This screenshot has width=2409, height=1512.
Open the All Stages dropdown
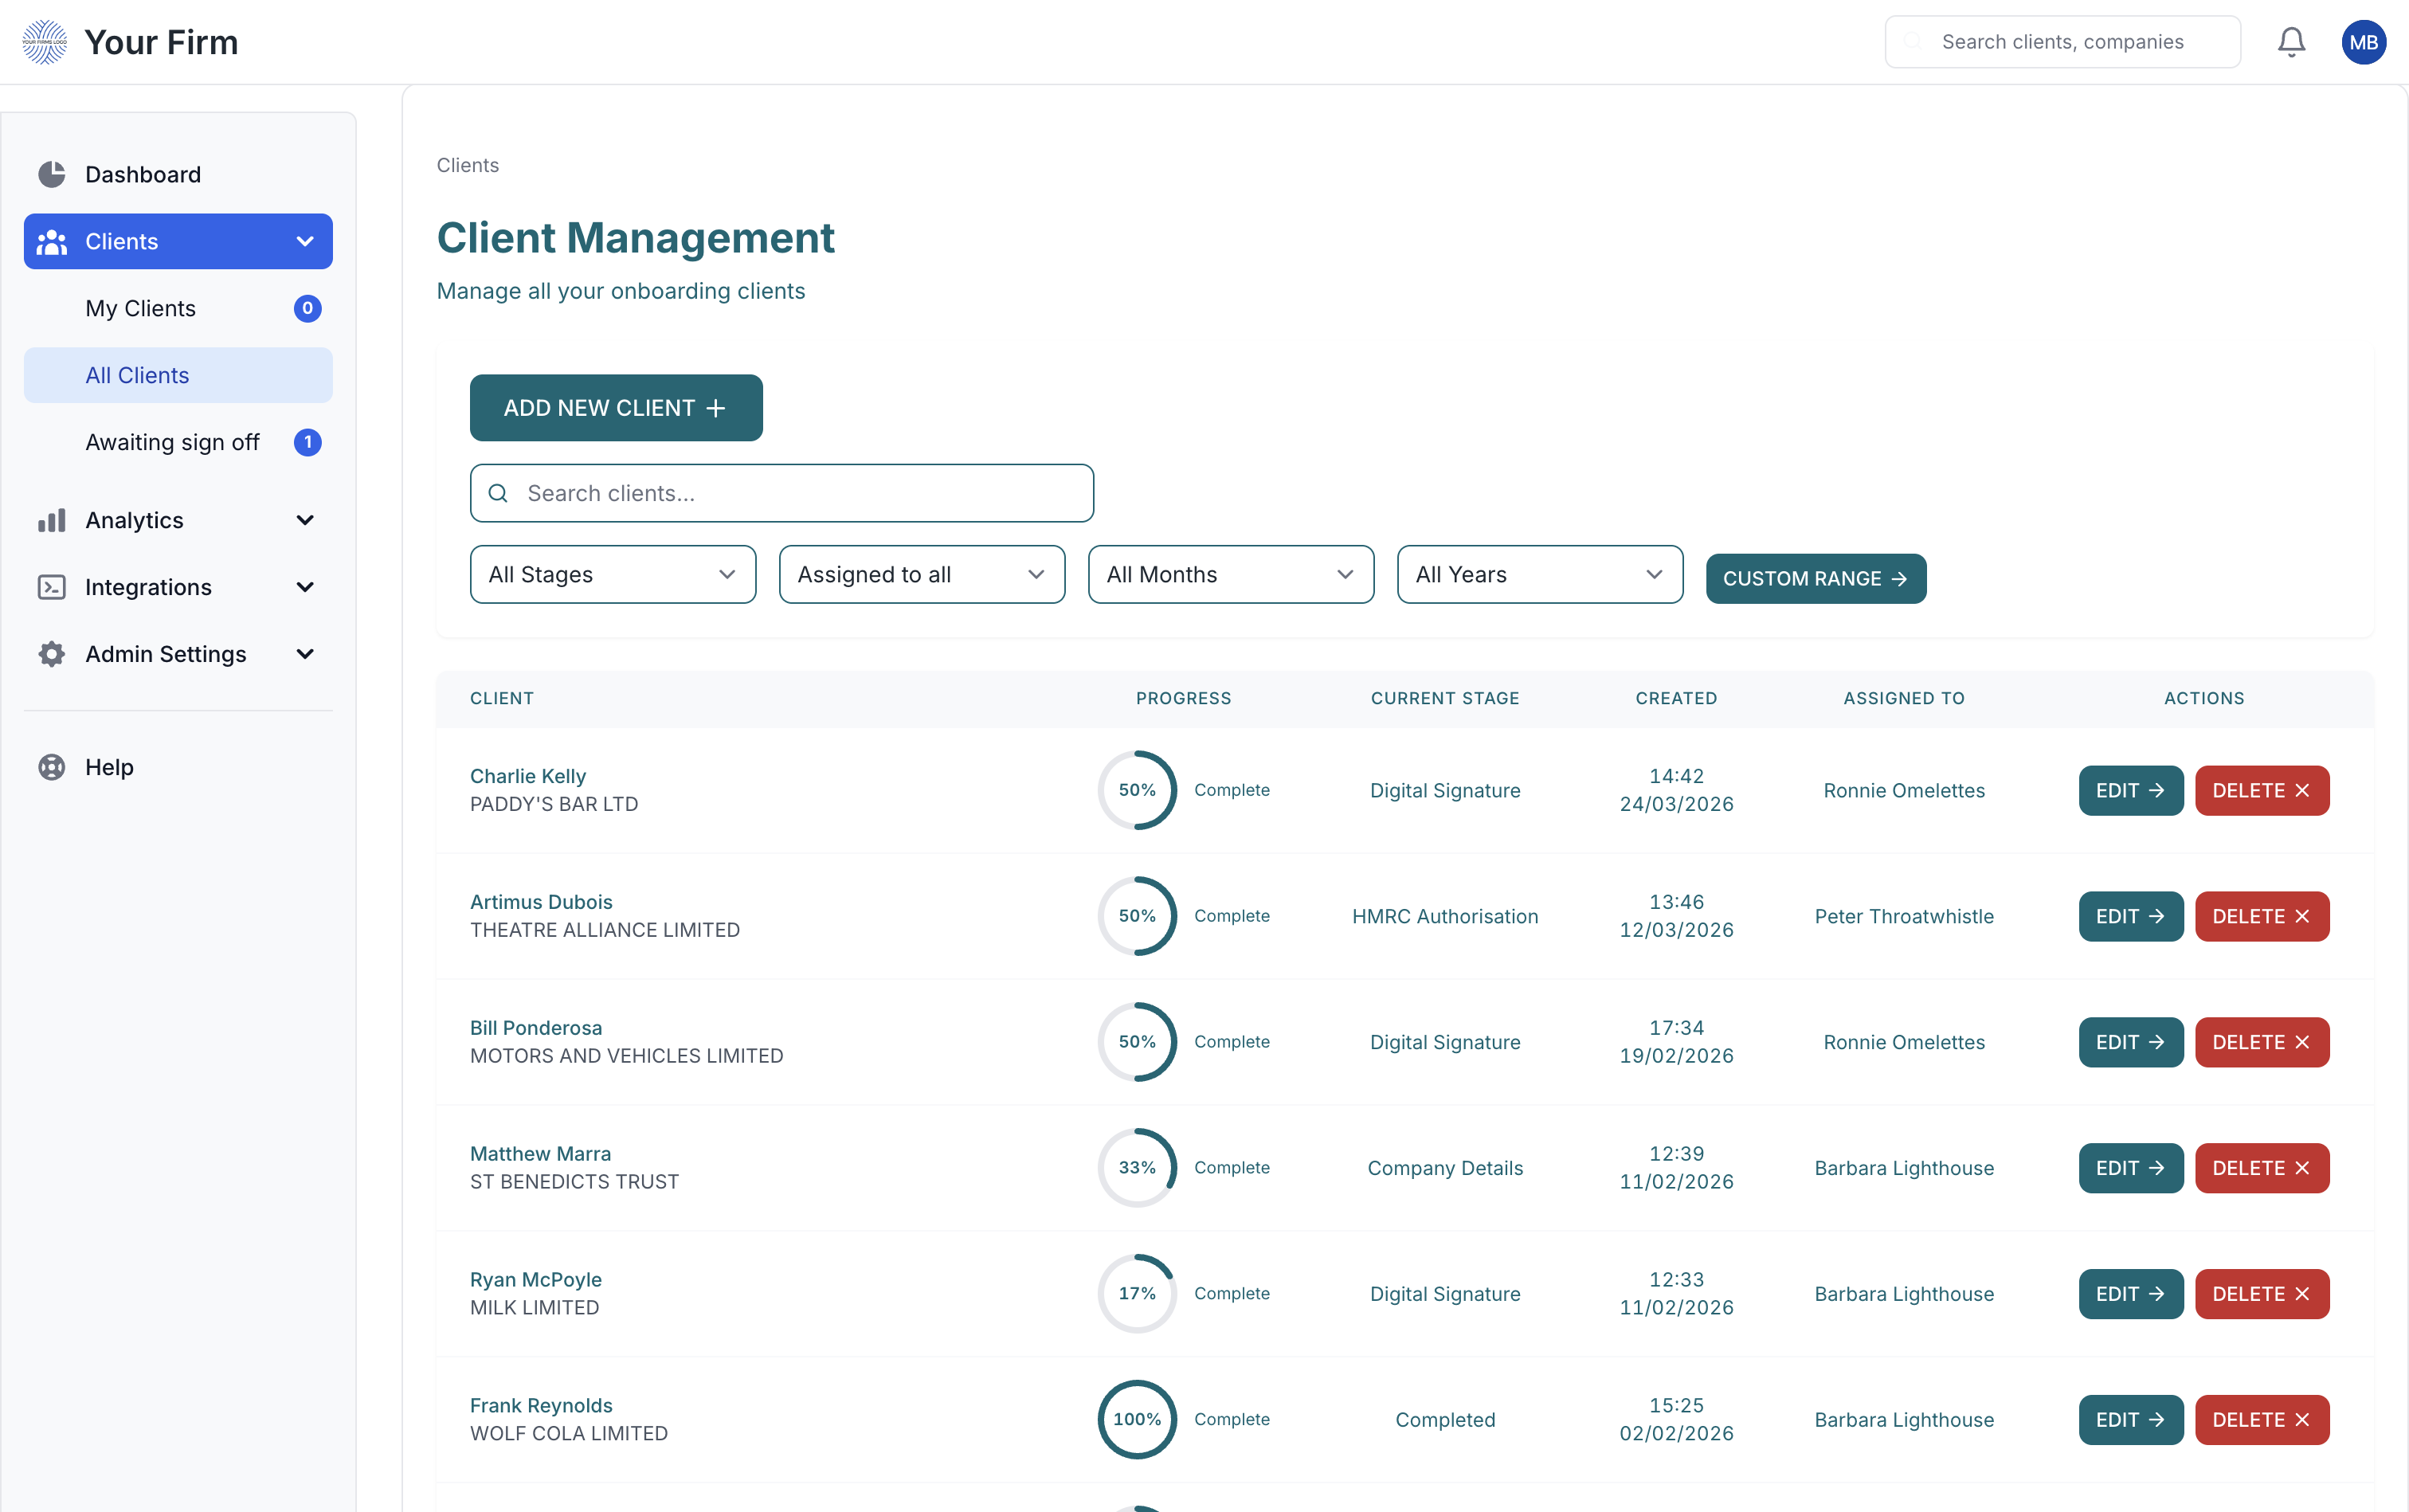point(612,574)
